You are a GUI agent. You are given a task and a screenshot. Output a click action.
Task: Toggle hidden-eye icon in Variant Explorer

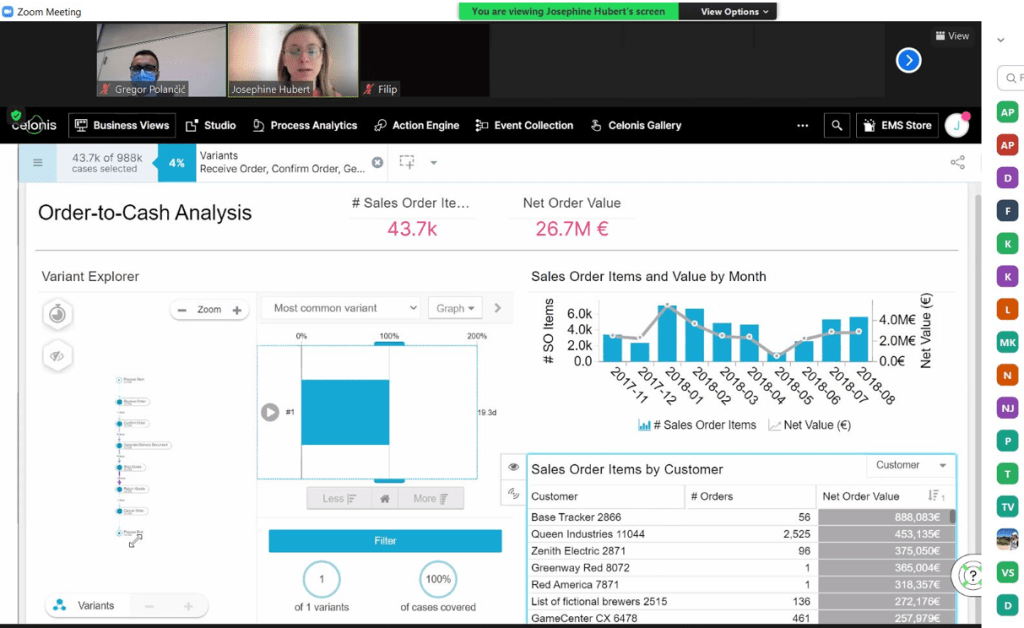(58, 355)
